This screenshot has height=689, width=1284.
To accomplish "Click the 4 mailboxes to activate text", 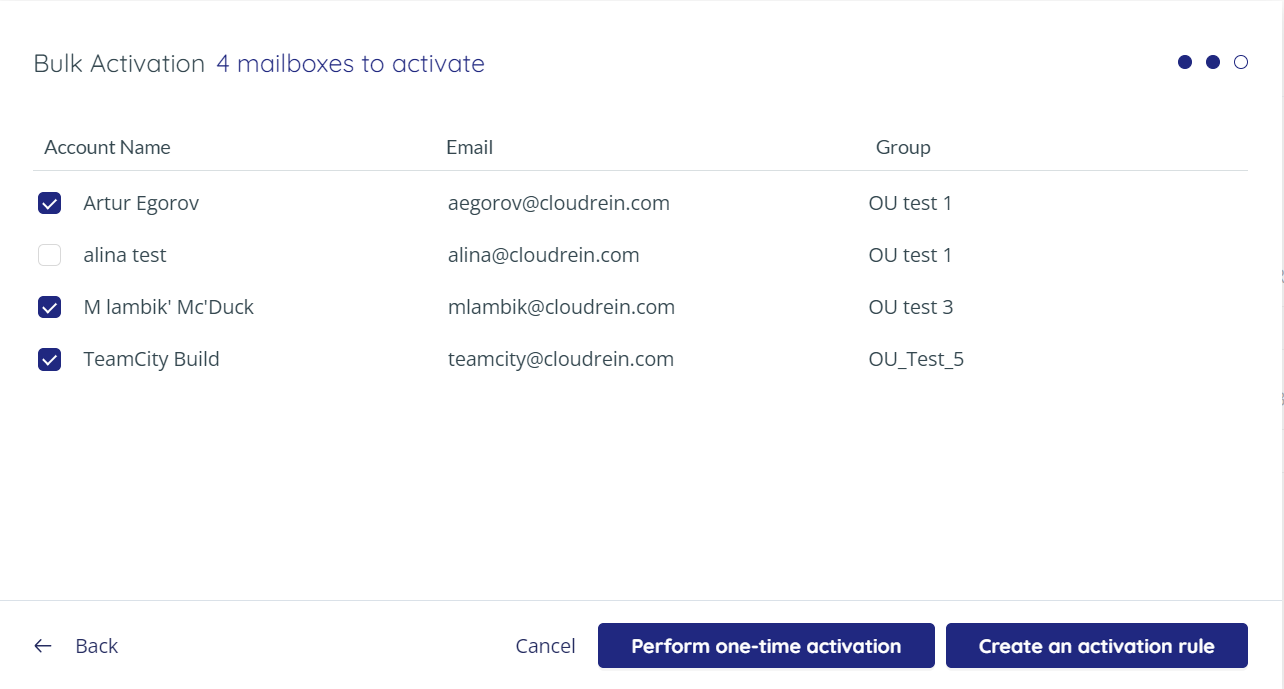I will pyautogui.click(x=350, y=63).
